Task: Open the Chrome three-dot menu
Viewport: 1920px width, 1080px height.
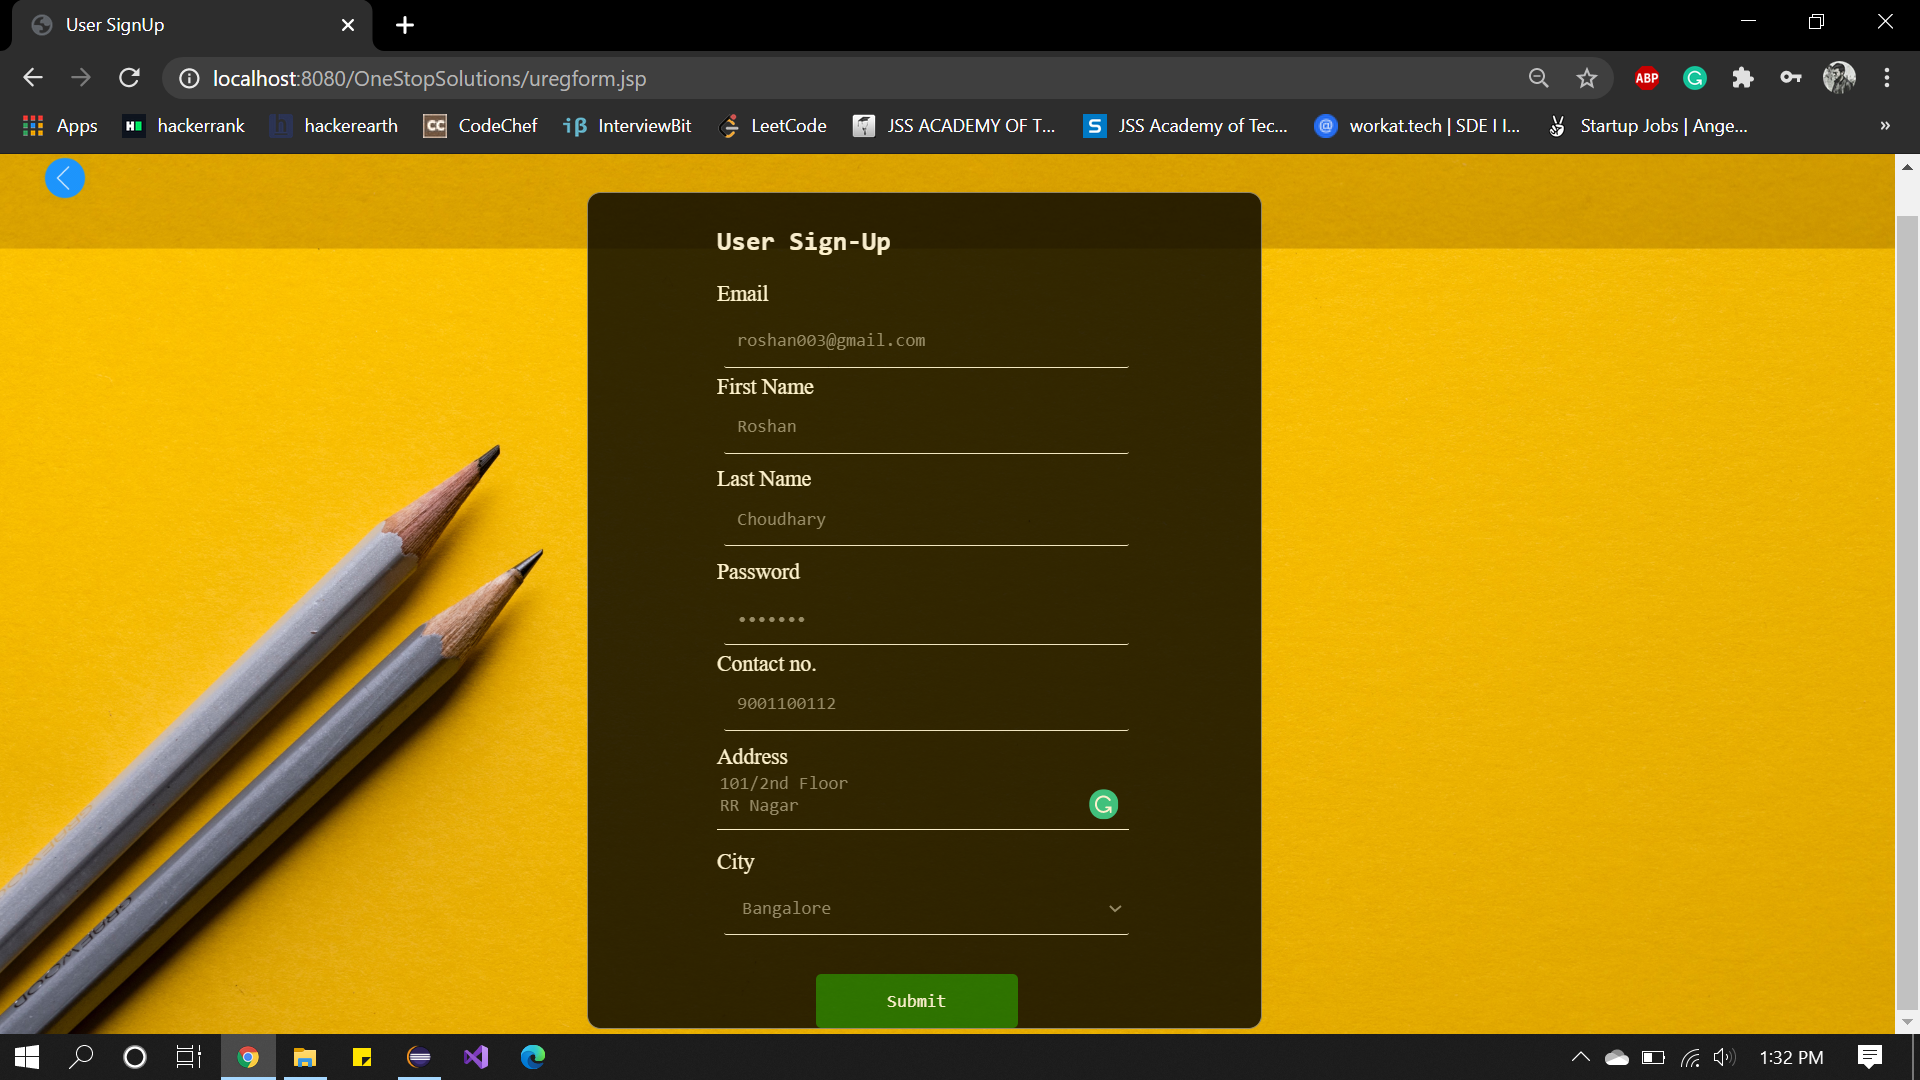Action: pos(1886,78)
